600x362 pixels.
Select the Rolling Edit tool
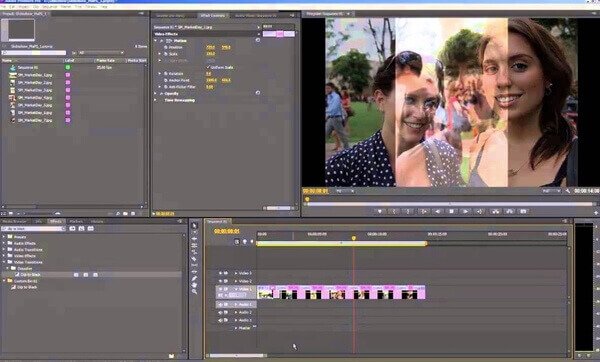[x=194, y=245]
